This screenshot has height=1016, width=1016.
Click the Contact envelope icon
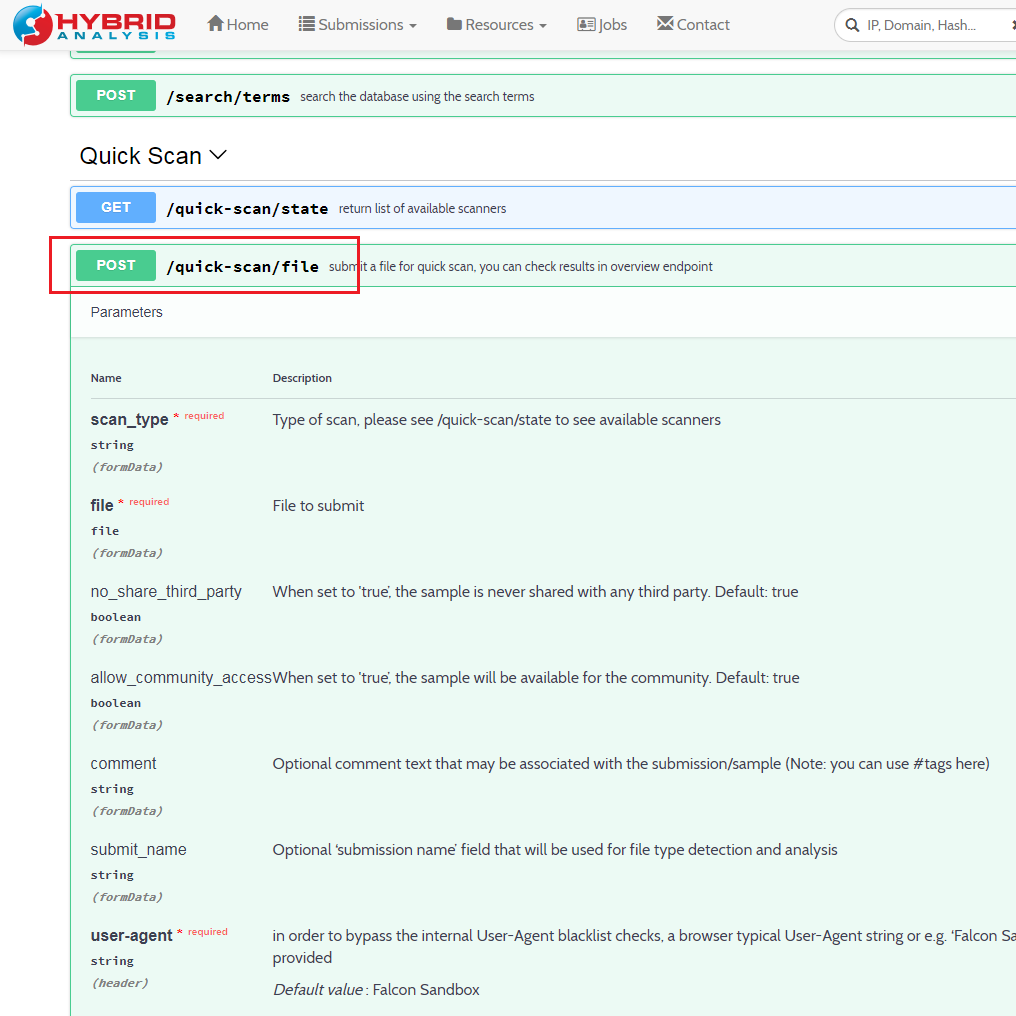click(x=665, y=23)
